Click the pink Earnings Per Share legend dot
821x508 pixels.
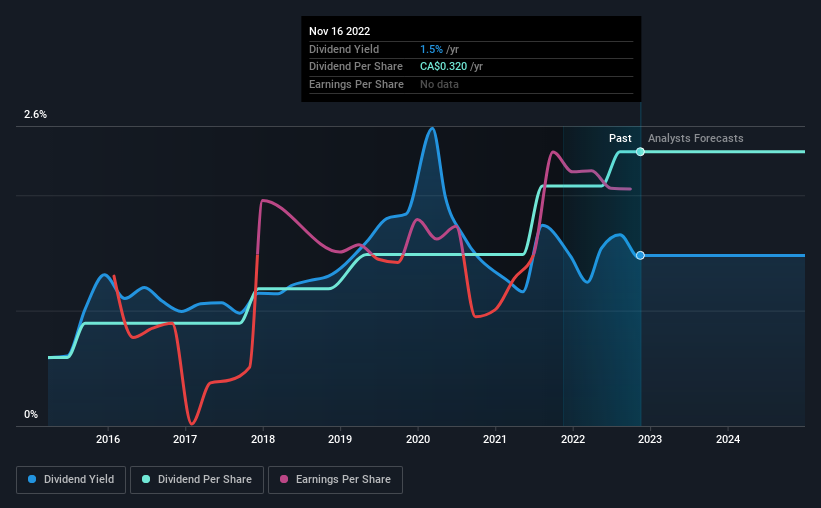pyautogui.click(x=284, y=479)
